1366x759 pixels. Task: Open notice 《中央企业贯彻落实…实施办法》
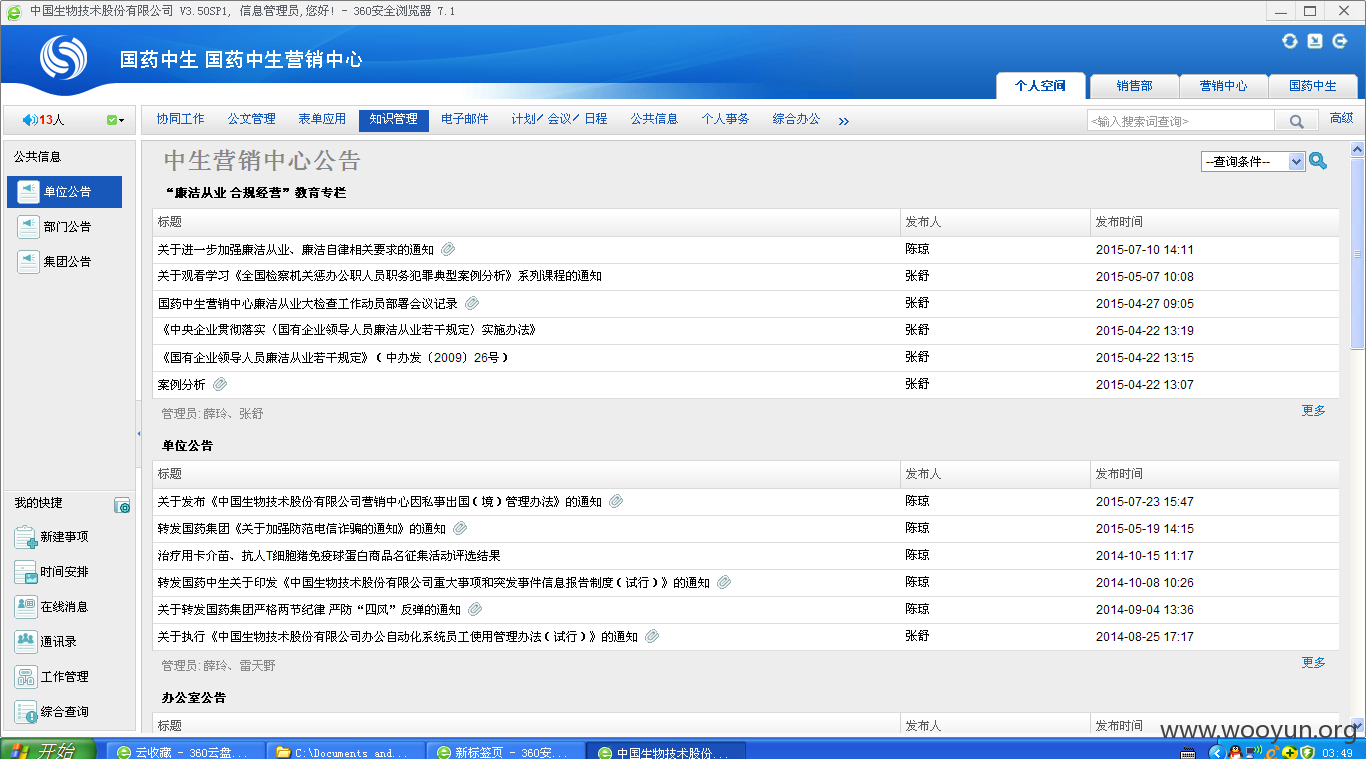point(347,330)
